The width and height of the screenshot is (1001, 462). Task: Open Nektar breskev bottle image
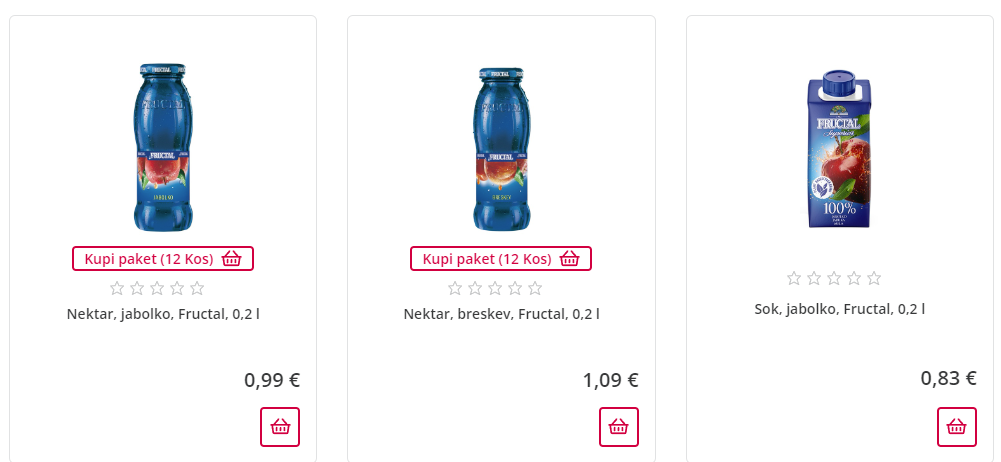coord(501,148)
